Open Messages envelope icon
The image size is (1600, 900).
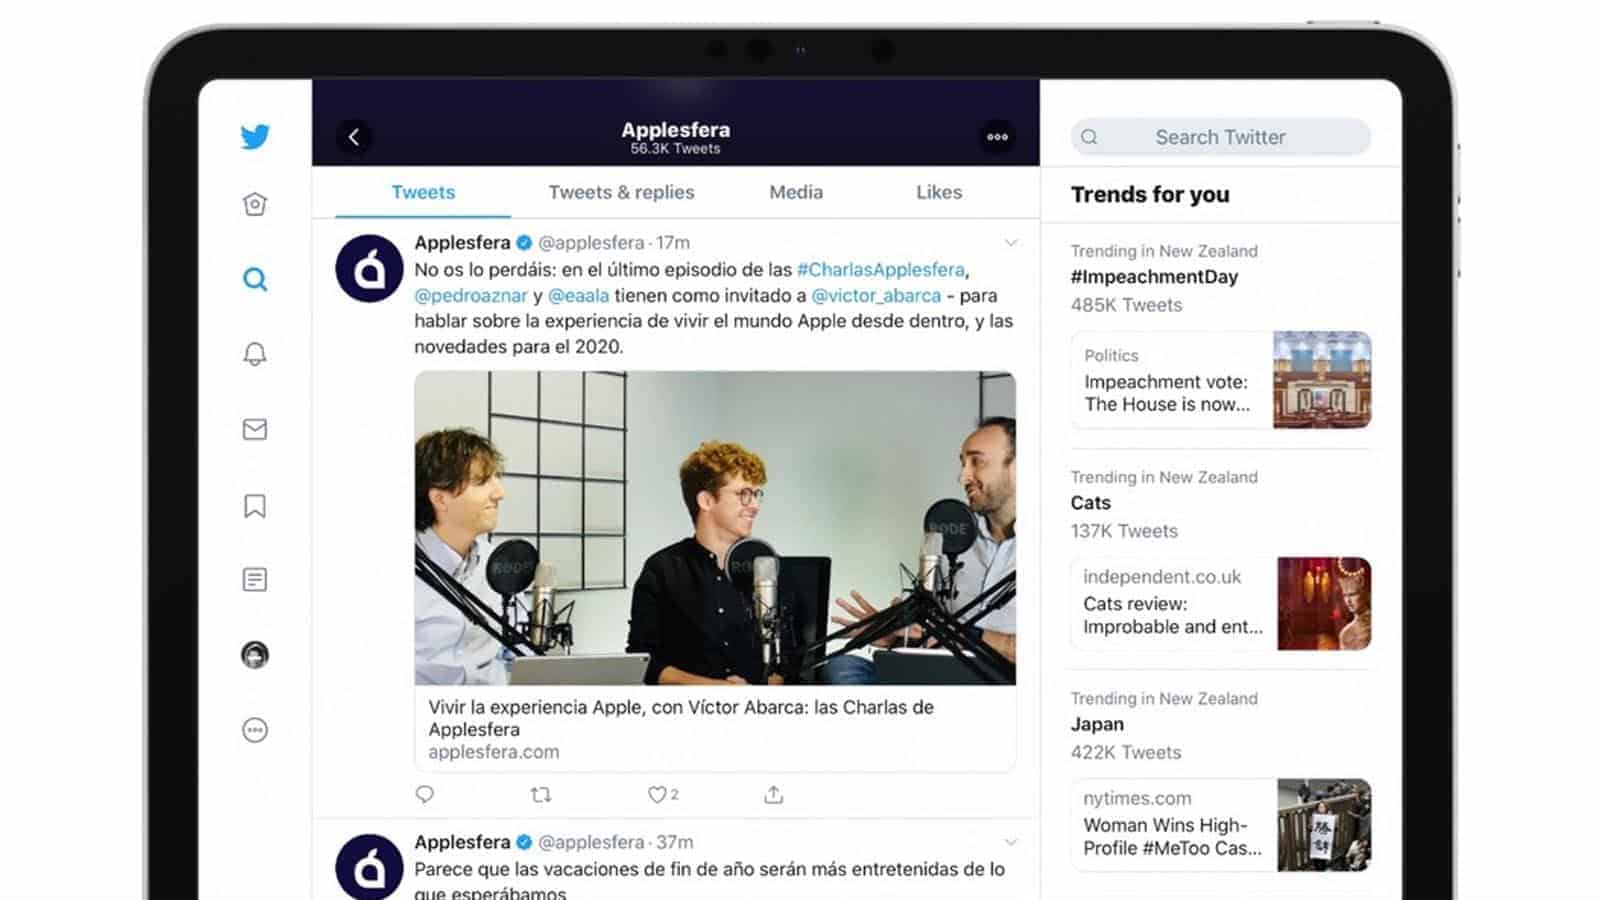pyautogui.click(x=255, y=429)
